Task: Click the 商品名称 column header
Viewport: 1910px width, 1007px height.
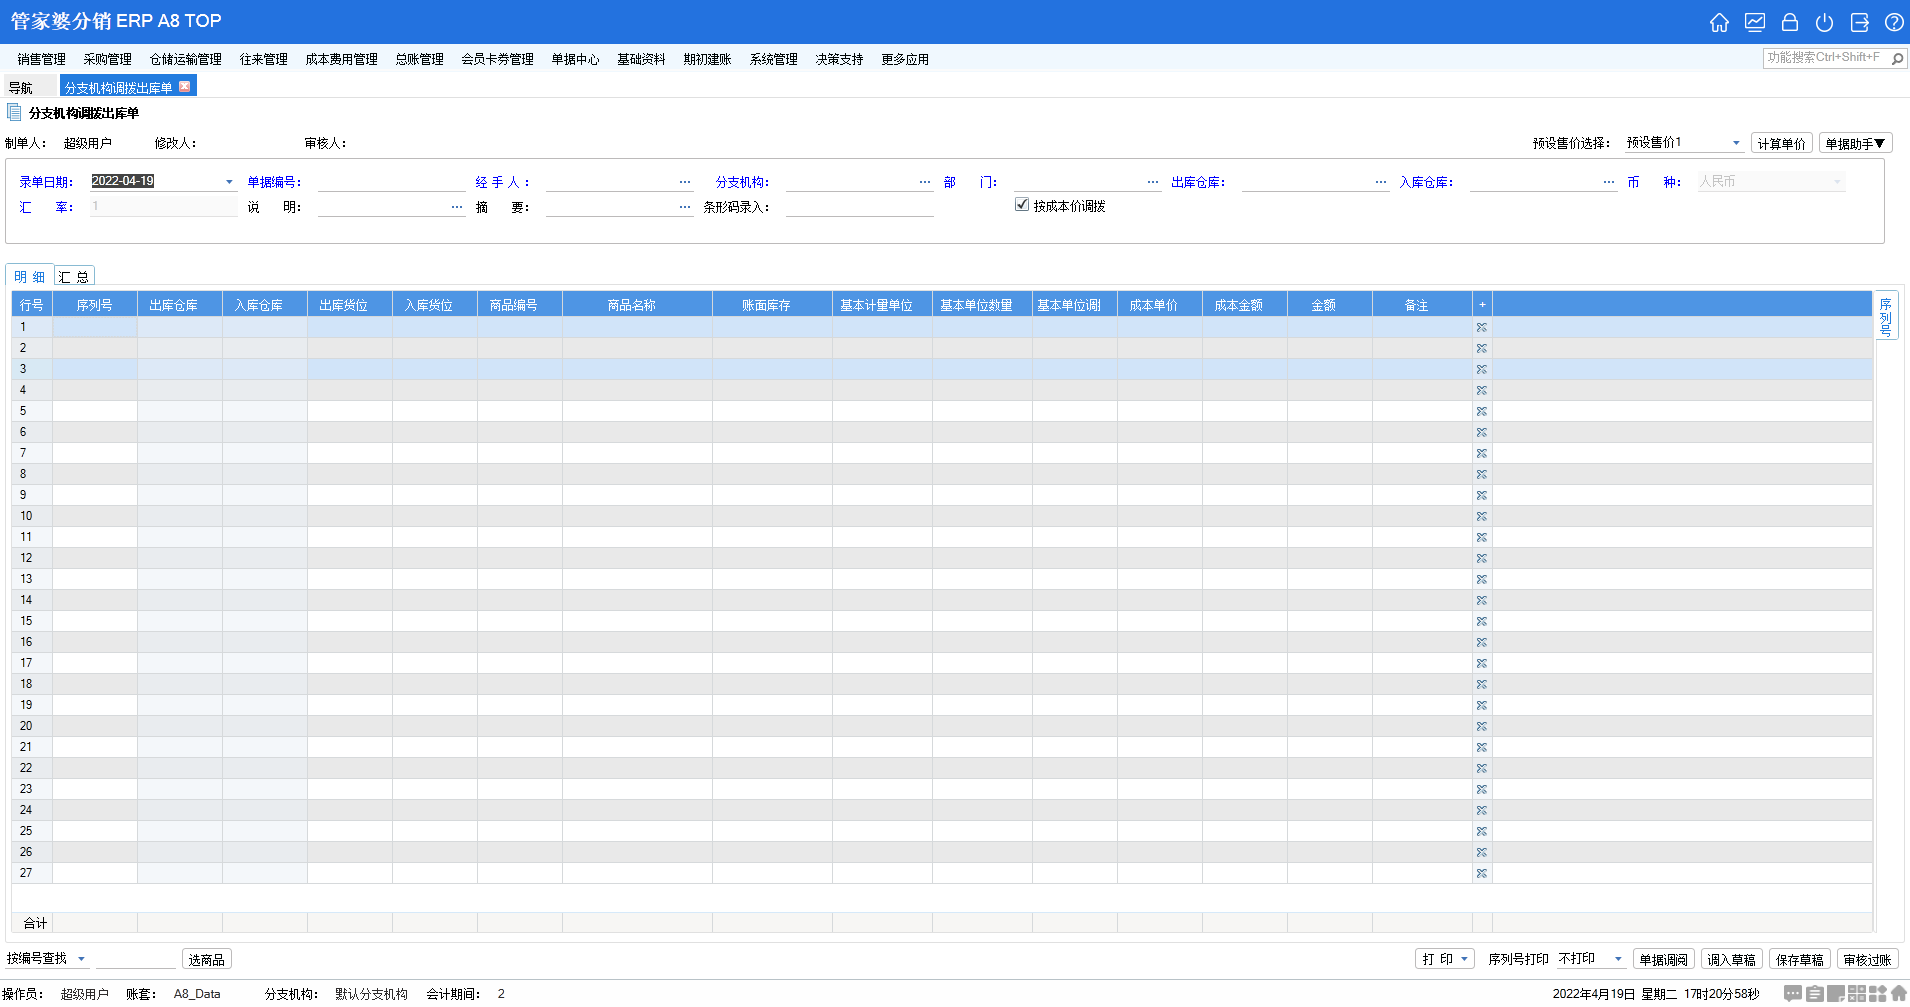Action: point(637,305)
